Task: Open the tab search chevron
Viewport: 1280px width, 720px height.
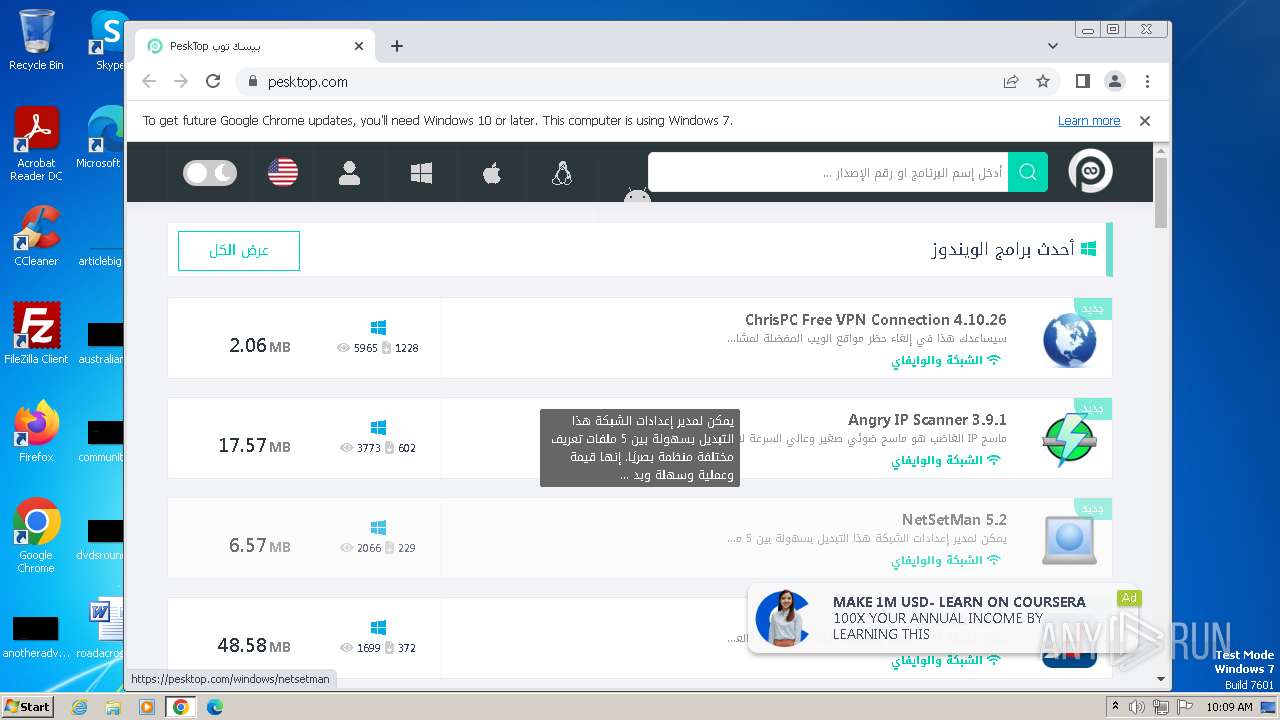Action: point(1053,46)
